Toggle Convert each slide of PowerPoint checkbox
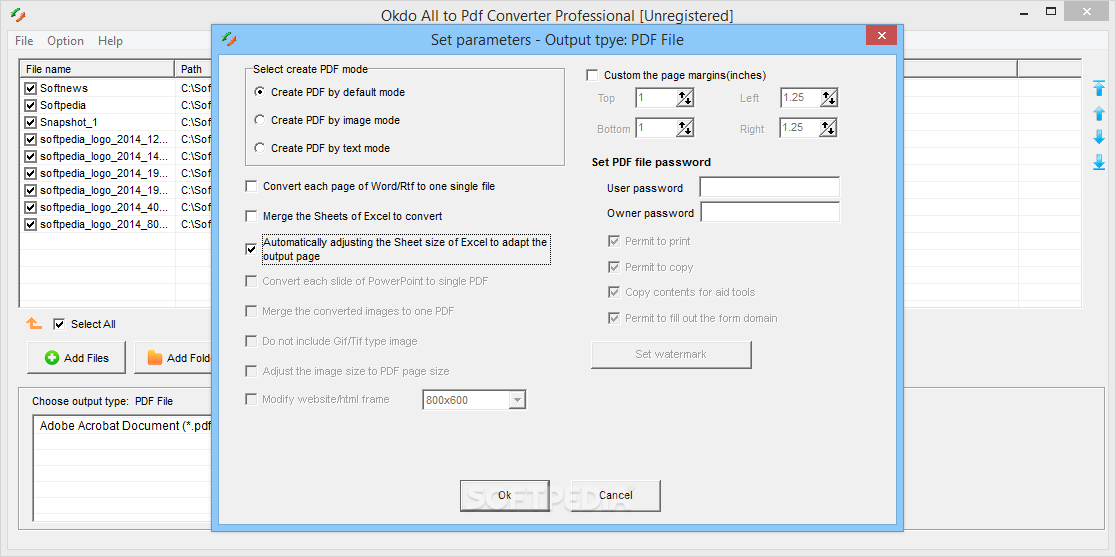Screen dimensions: 1116x557 (251, 281)
